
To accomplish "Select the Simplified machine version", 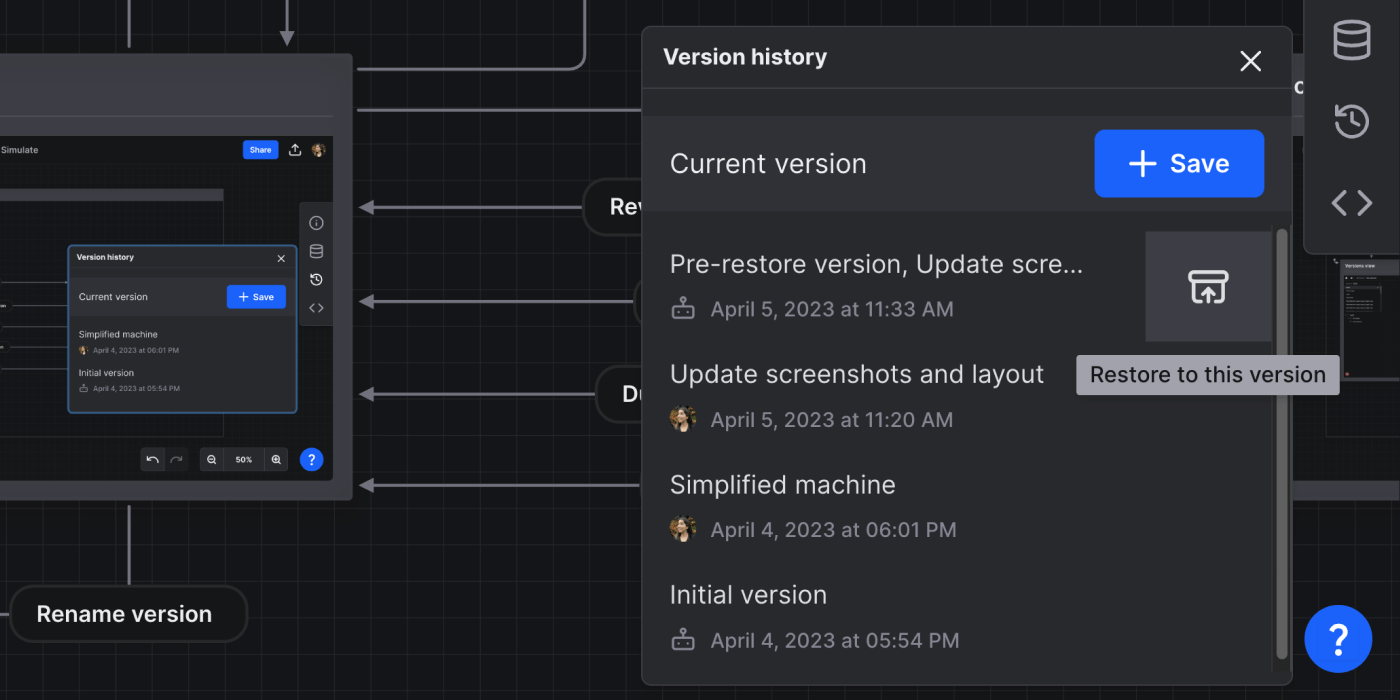I will click(782, 485).
